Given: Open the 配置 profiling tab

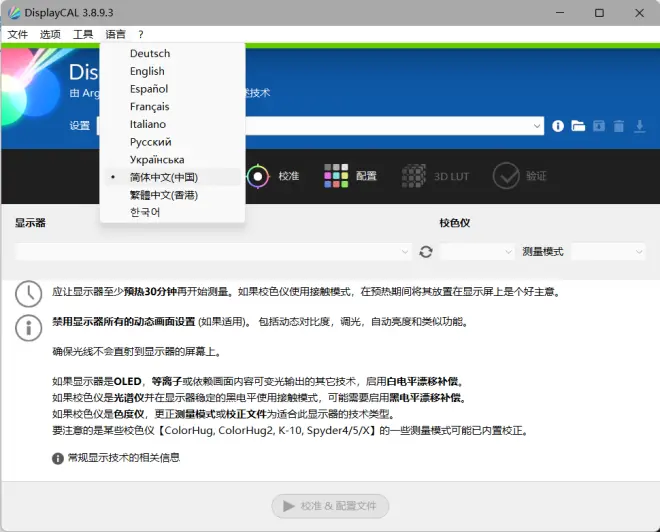Looking at the screenshot, I should (x=350, y=176).
